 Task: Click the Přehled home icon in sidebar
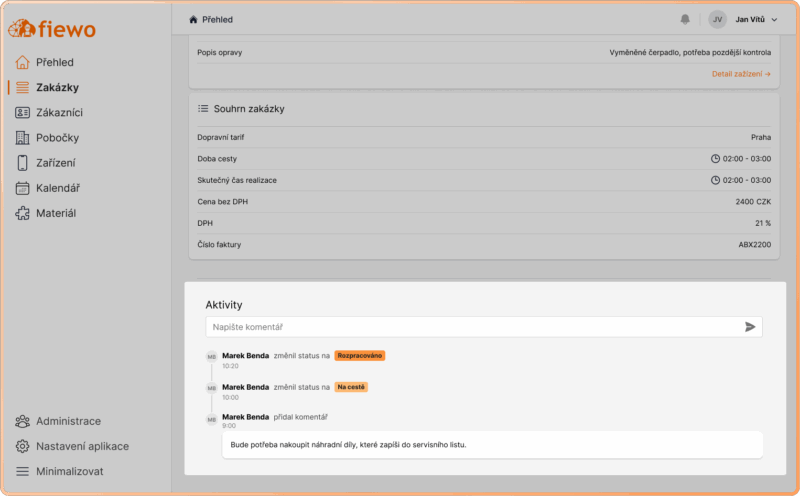[x=22, y=62]
